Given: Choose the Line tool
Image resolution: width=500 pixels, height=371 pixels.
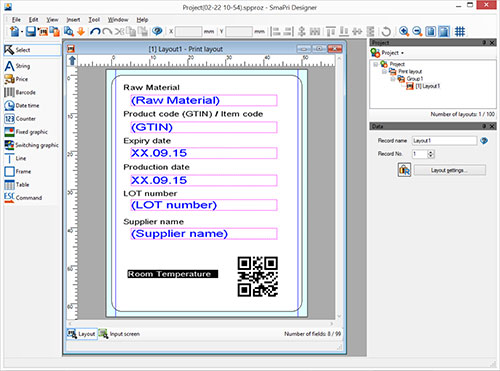Looking at the screenshot, I should 15,158.
